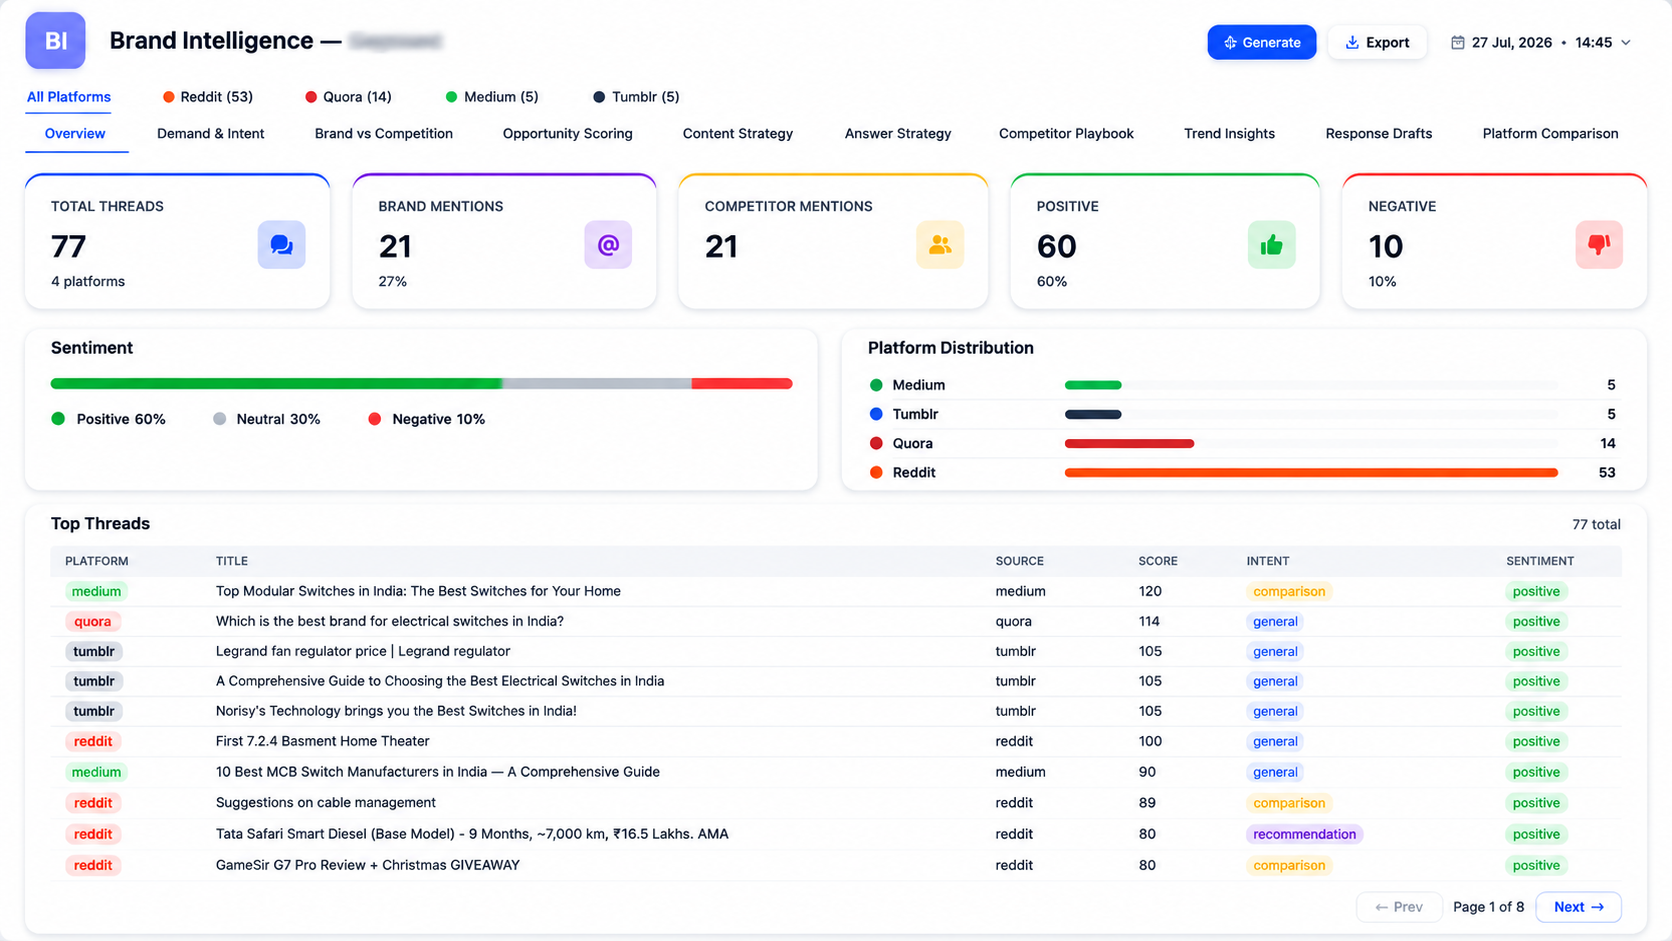
Task: Click the Brand Mentions @ icon
Action: pyautogui.click(x=608, y=245)
